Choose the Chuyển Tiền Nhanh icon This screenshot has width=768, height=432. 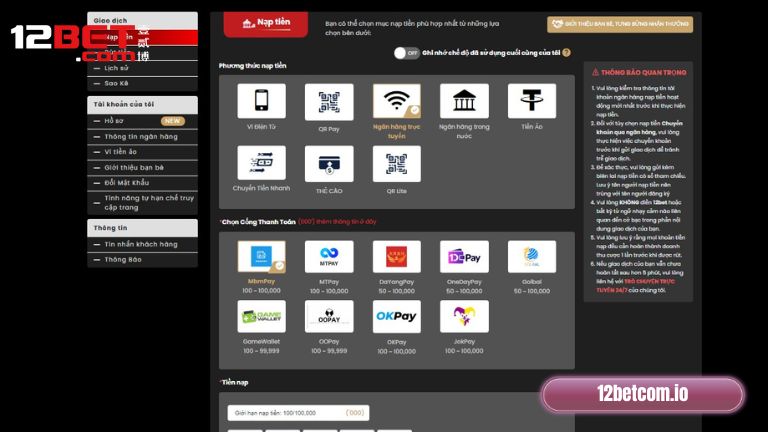pos(261,163)
